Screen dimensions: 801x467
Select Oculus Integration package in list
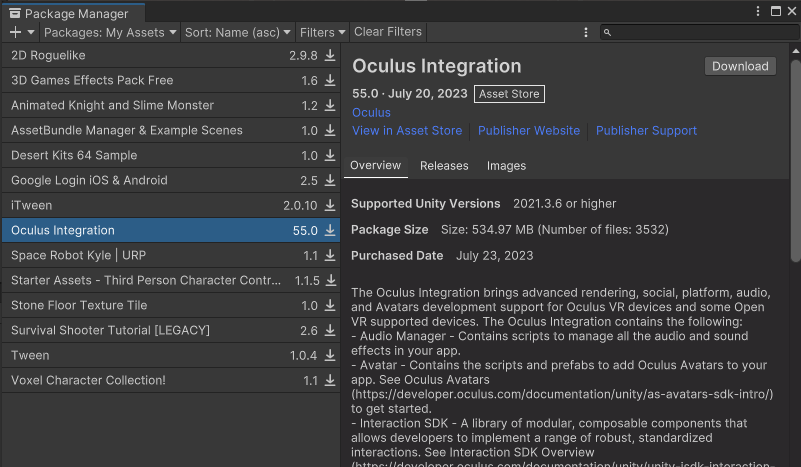coord(171,230)
